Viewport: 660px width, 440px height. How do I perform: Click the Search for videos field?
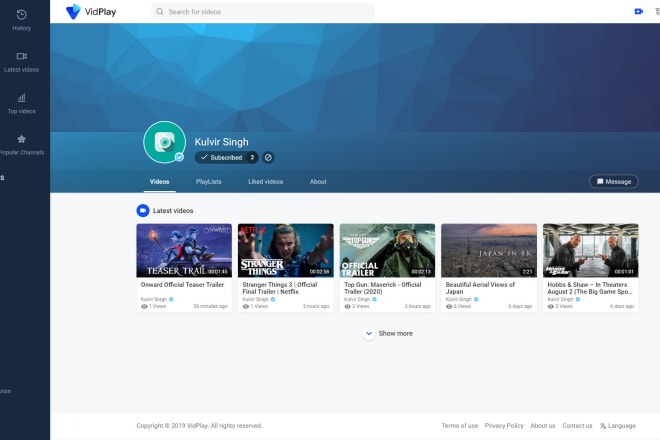point(263,12)
